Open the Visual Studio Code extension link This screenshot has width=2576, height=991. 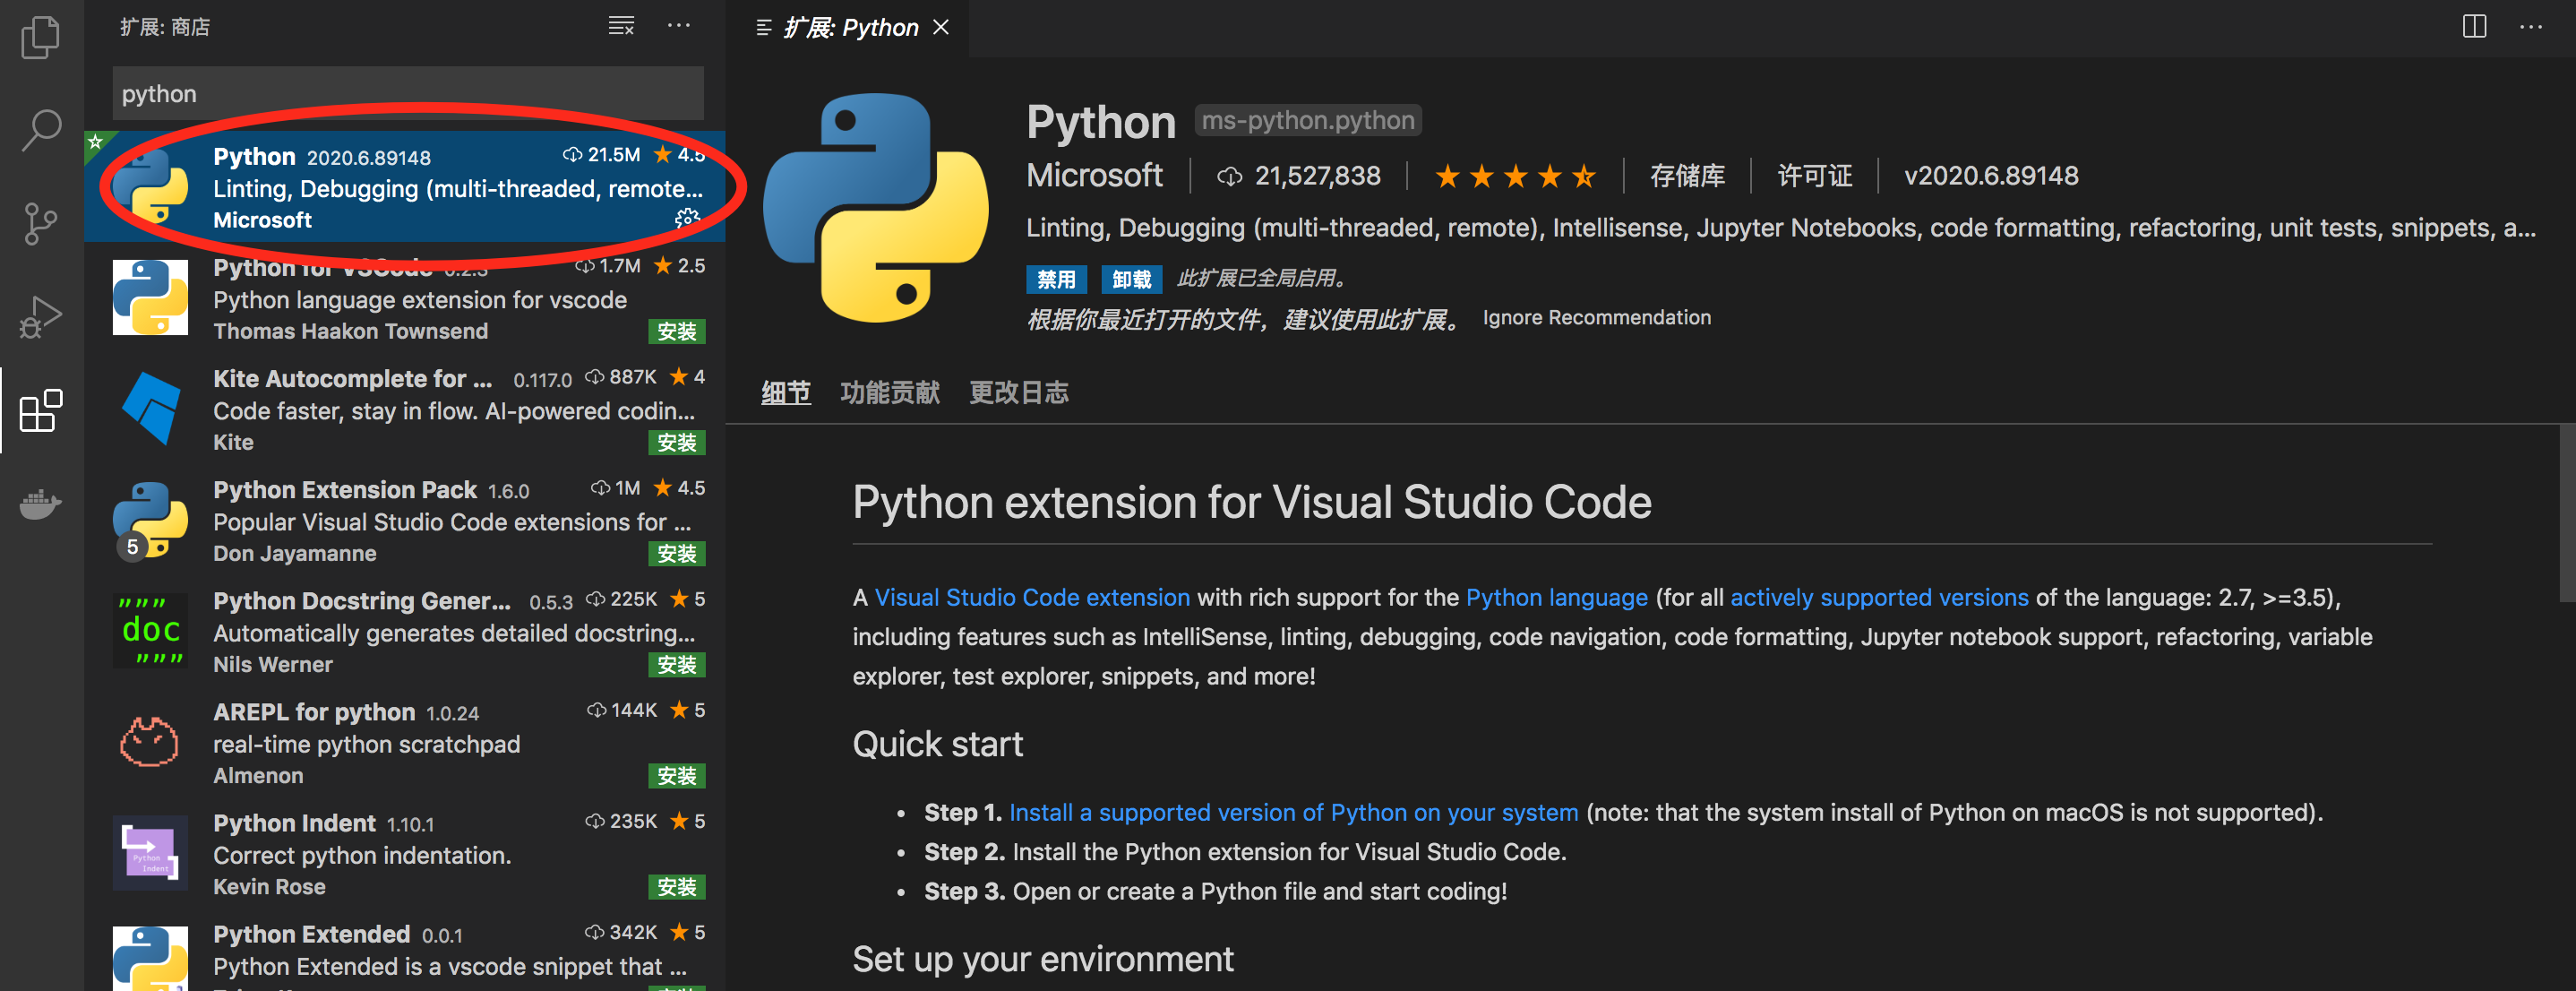coord(1031,597)
